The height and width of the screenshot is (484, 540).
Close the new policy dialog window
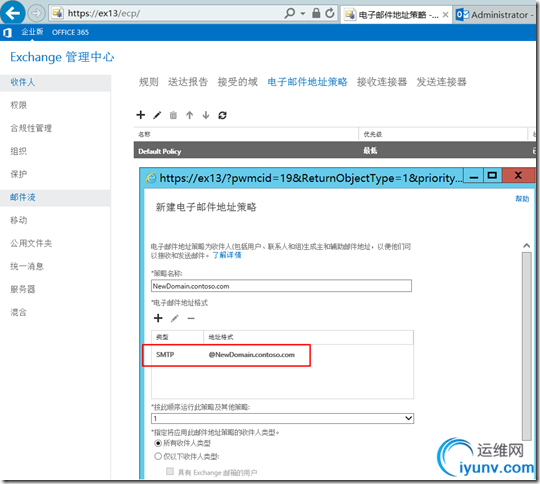click(x=518, y=175)
